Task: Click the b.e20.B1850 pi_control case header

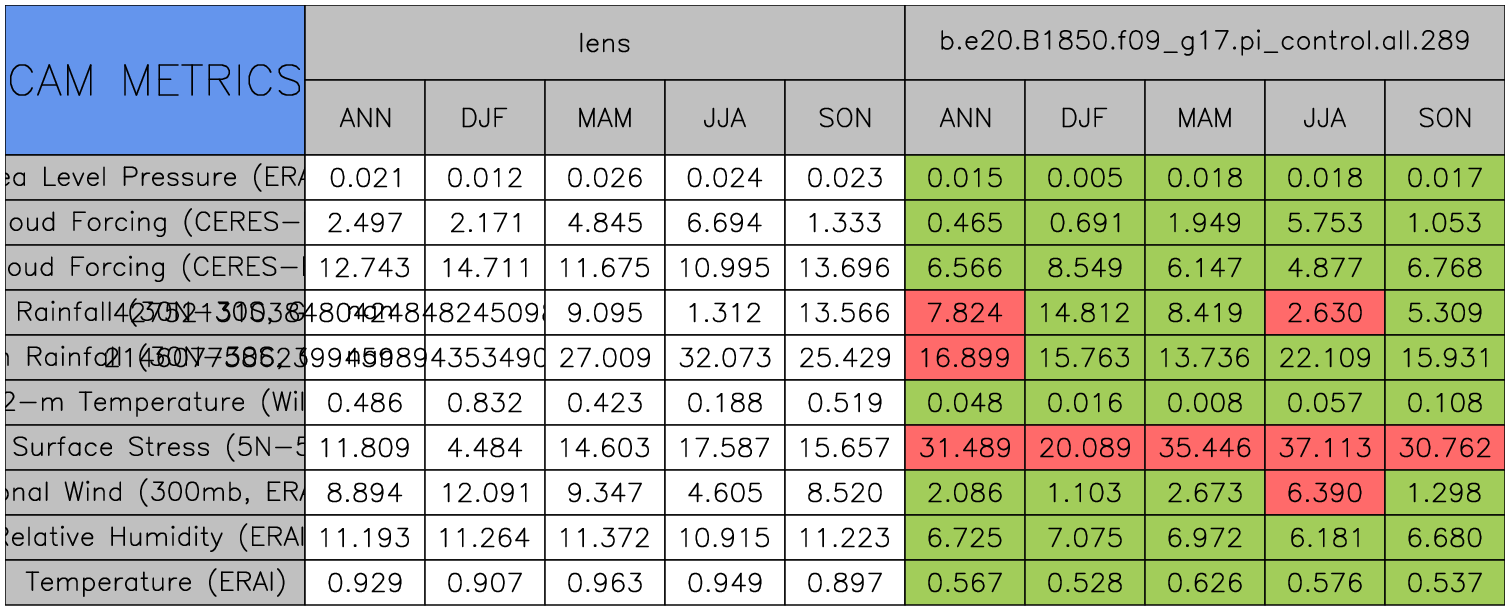Action: 1204,43
